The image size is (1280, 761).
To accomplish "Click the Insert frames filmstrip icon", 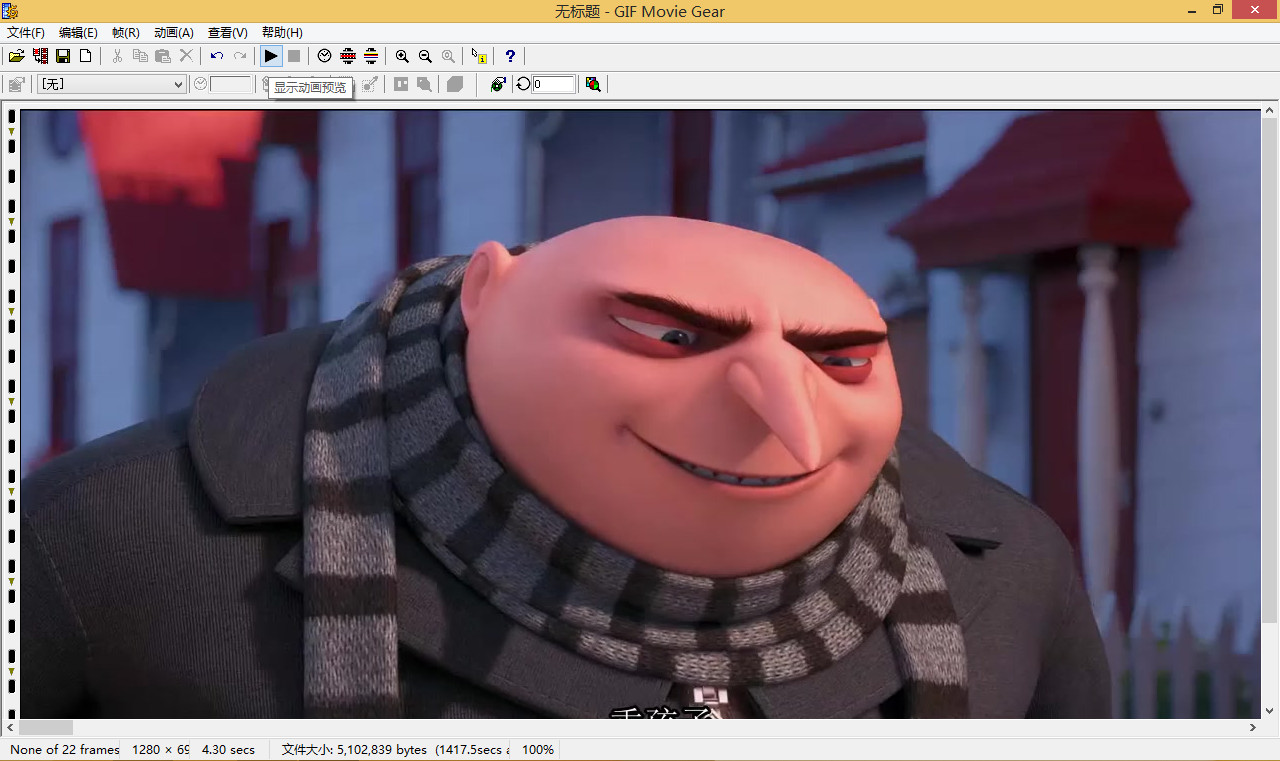I will 40,56.
